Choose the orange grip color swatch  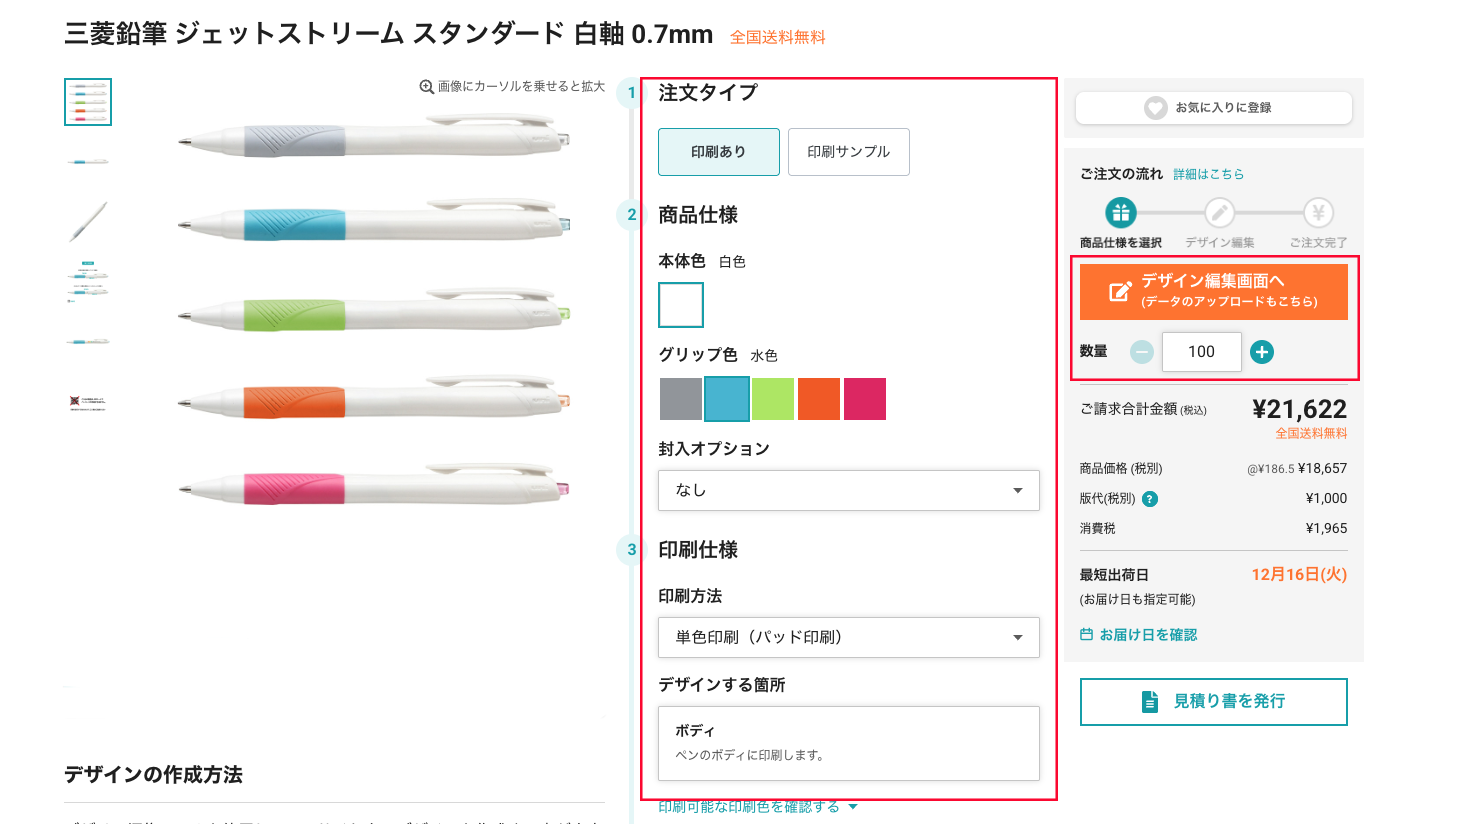coord(819,399)
